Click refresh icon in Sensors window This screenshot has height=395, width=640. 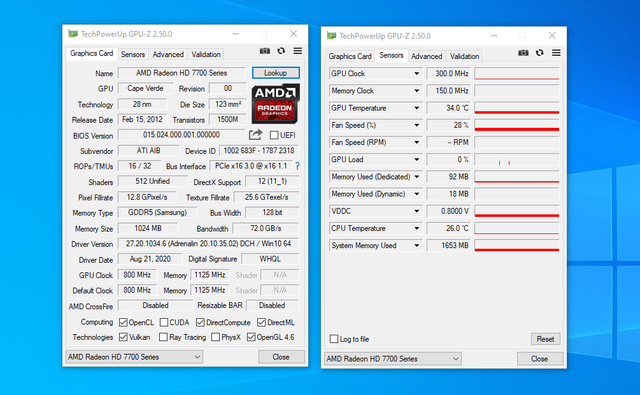click(x=540, y=53)
